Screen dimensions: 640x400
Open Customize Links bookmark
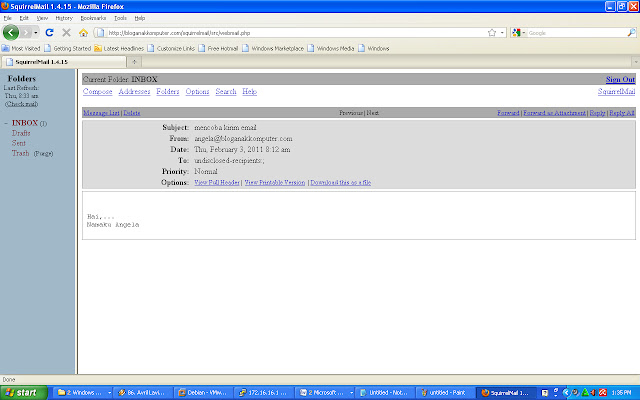[171, 48]
